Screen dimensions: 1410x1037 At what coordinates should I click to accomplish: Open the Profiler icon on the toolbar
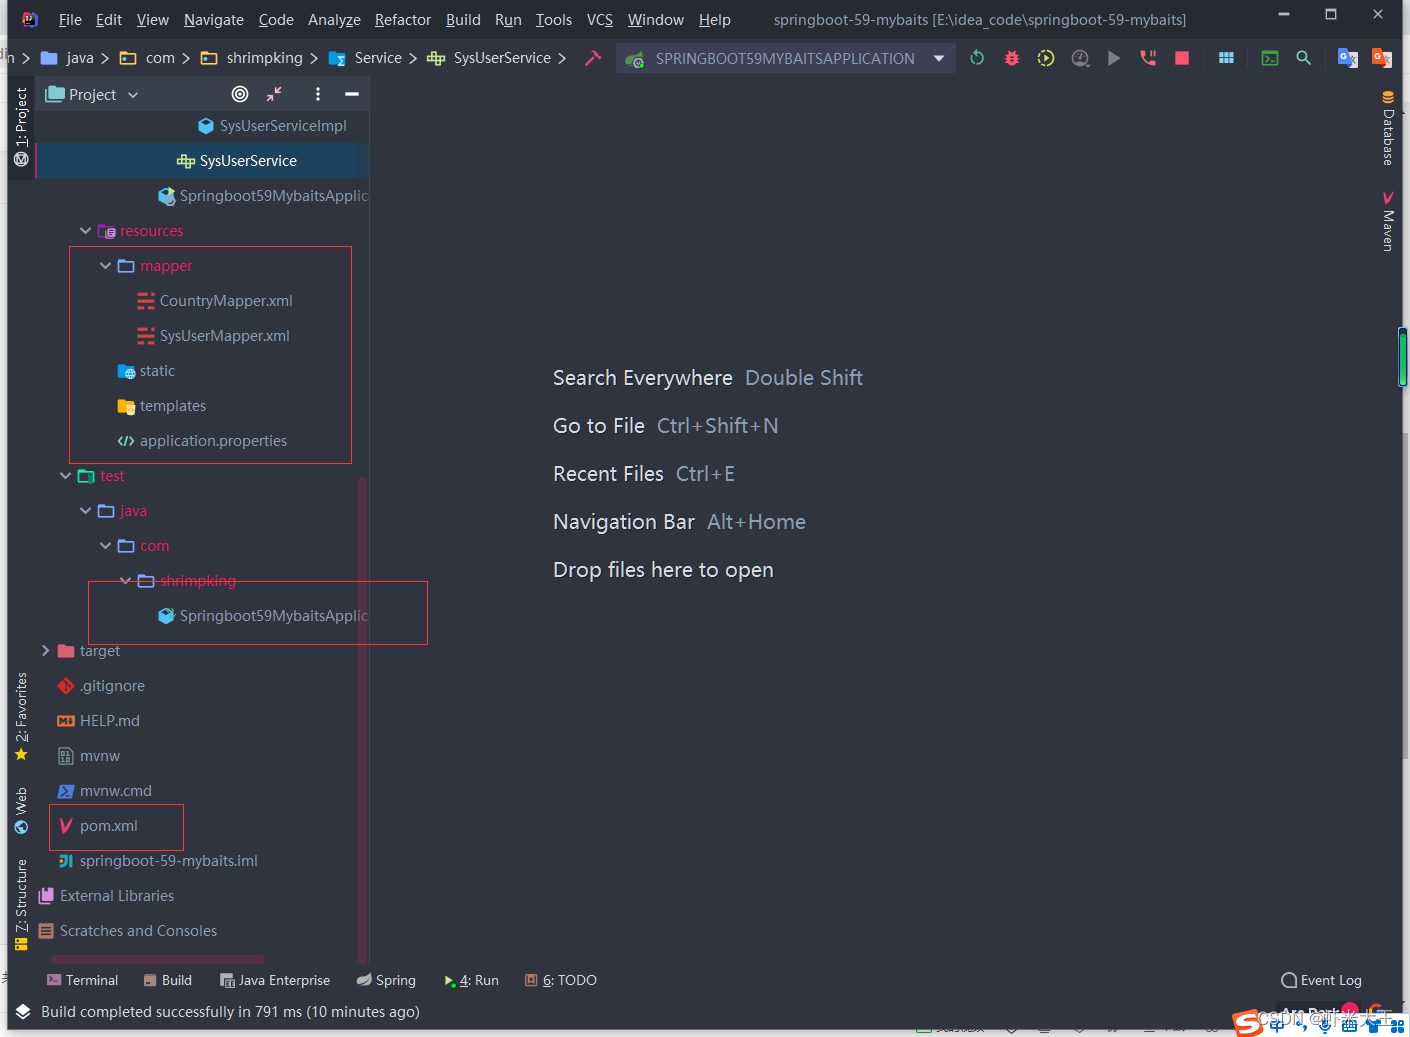click(x=1080, y=58)
